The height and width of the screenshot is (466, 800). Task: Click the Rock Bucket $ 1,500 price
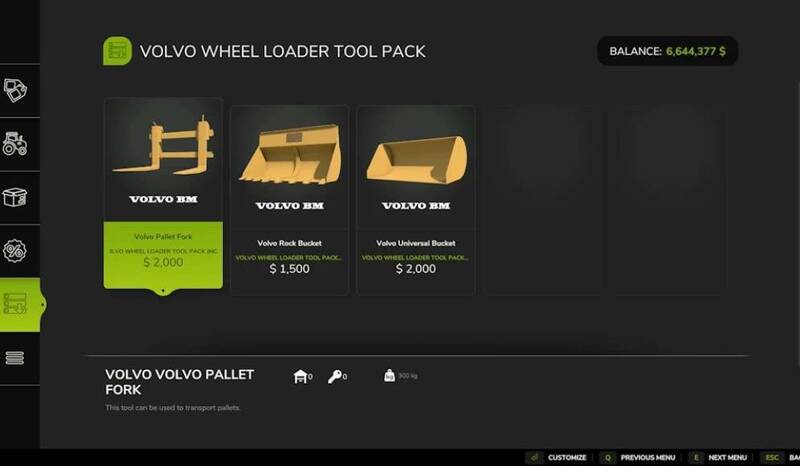[289, 269]
